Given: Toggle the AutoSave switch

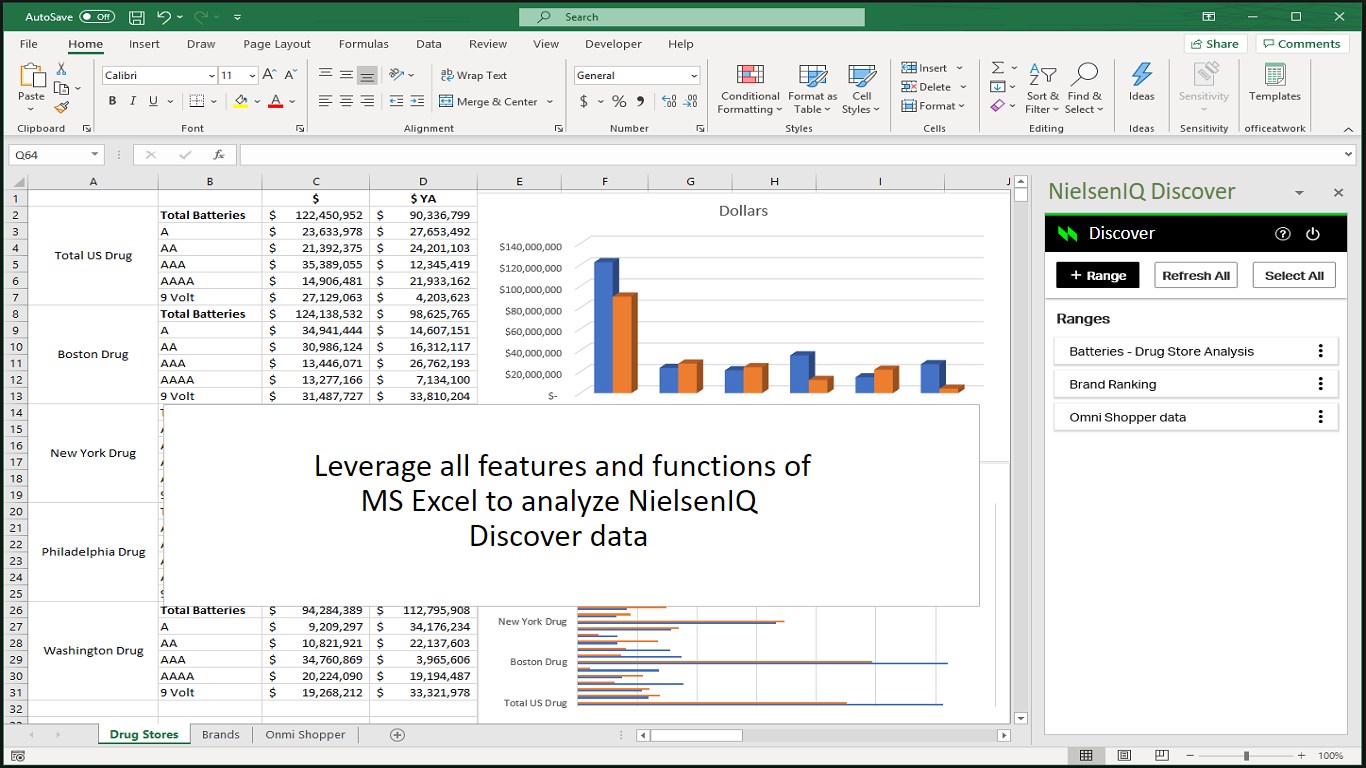Looking at the screenshot, I should click(x=96, y=17).
